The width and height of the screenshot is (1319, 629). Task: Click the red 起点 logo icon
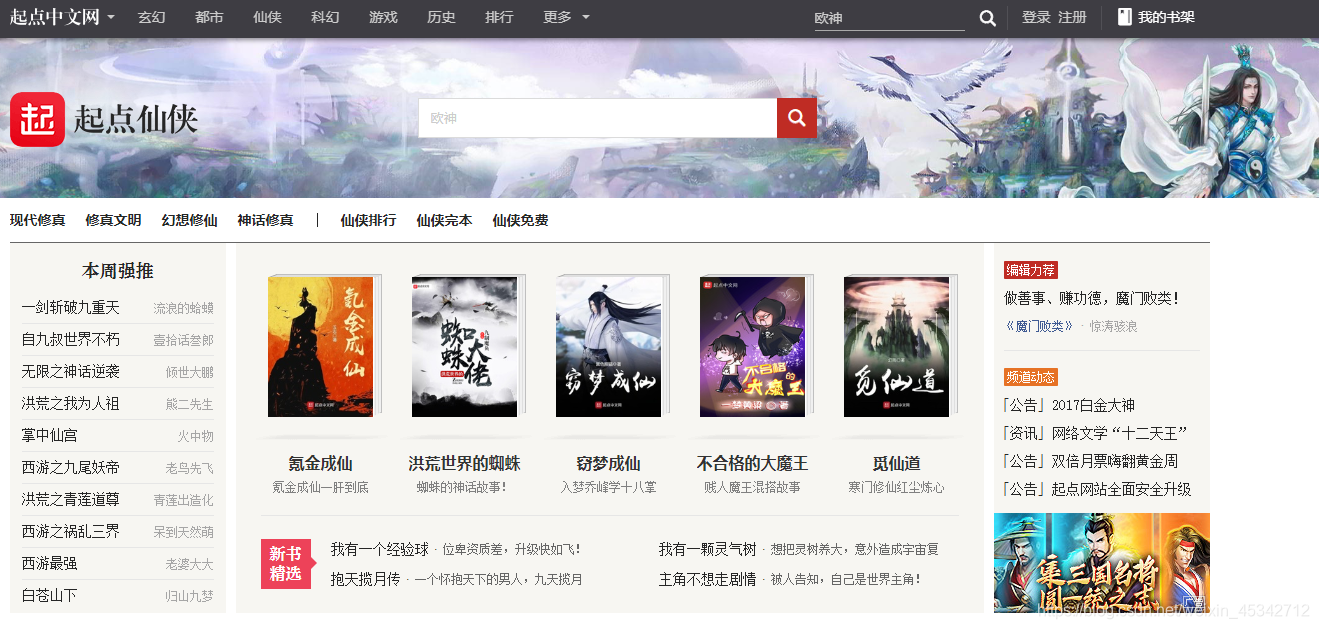37,119
